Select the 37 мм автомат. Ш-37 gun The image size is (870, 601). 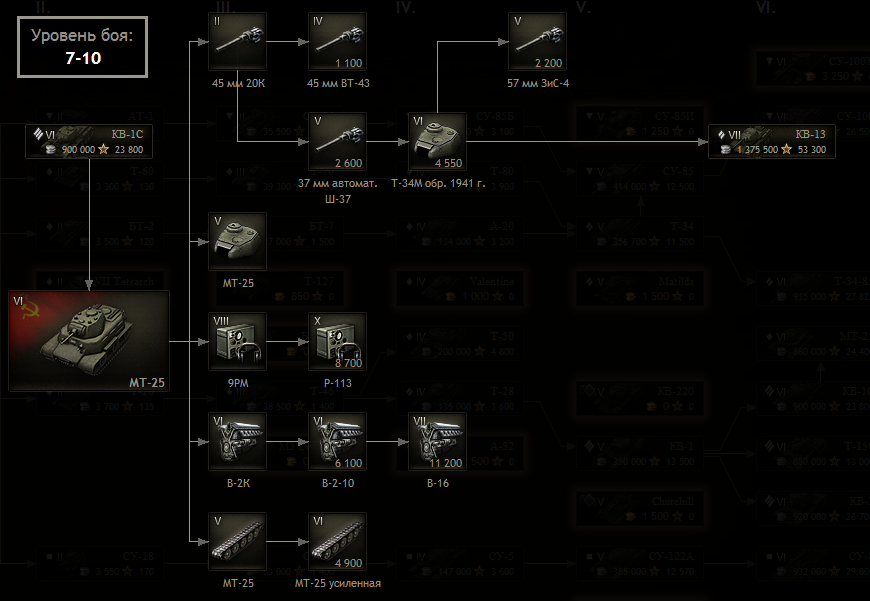point(337,142)
